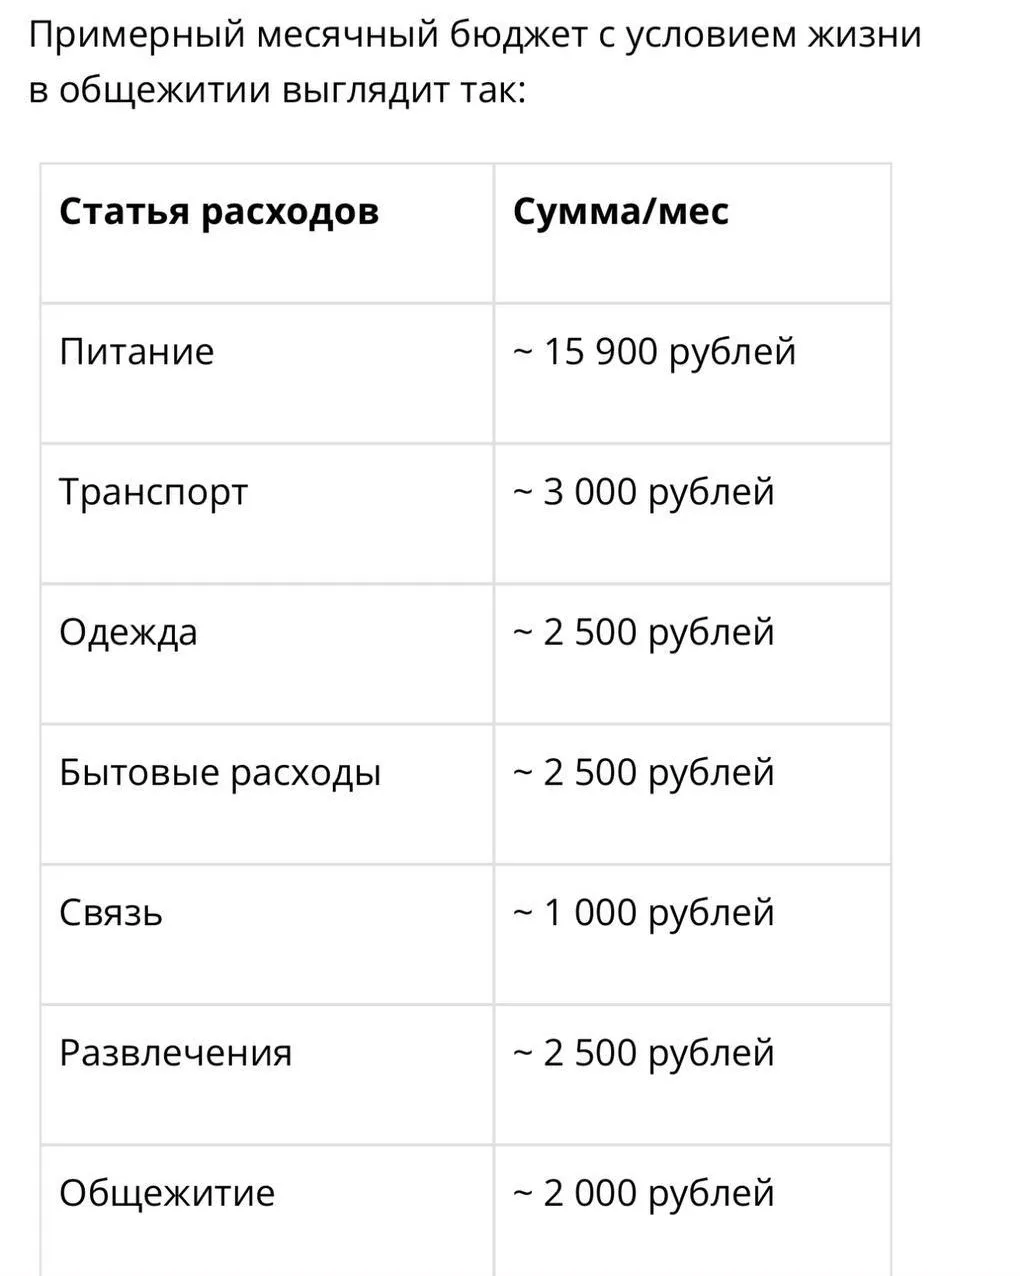
Task: Click the amount next to Развлечения
Action: (644, 1053)
